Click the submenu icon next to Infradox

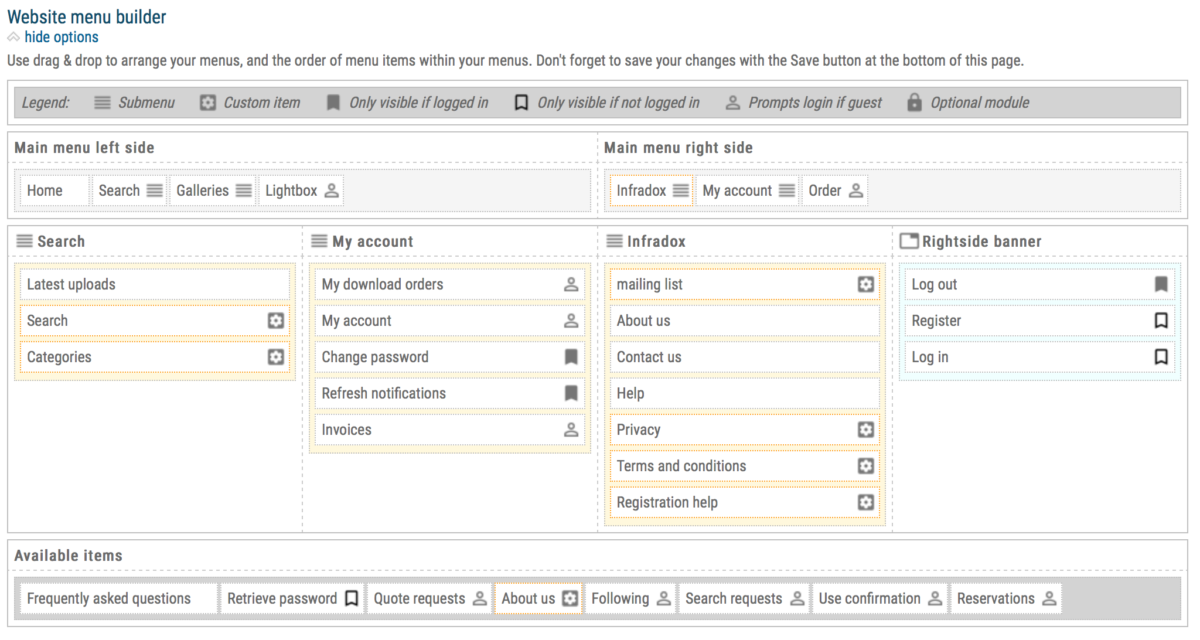tap(682, 190)
